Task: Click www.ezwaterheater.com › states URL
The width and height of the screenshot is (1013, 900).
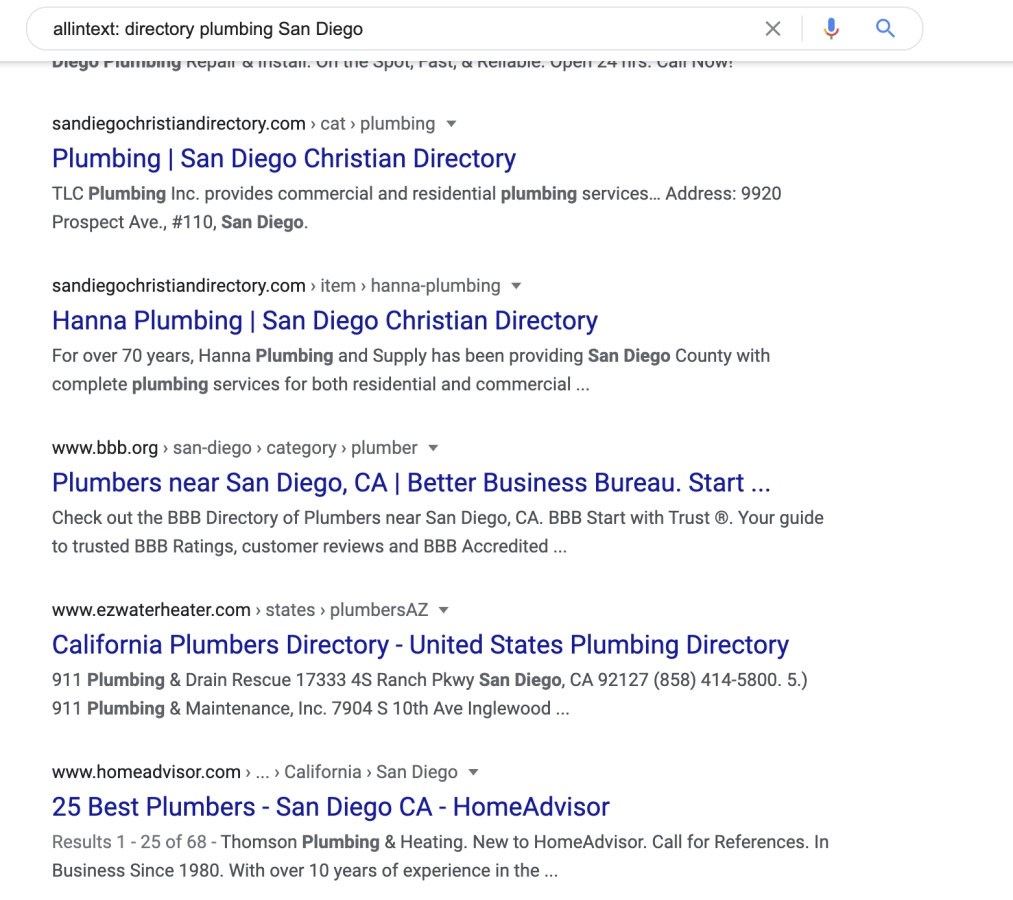Action: (240, 611)
